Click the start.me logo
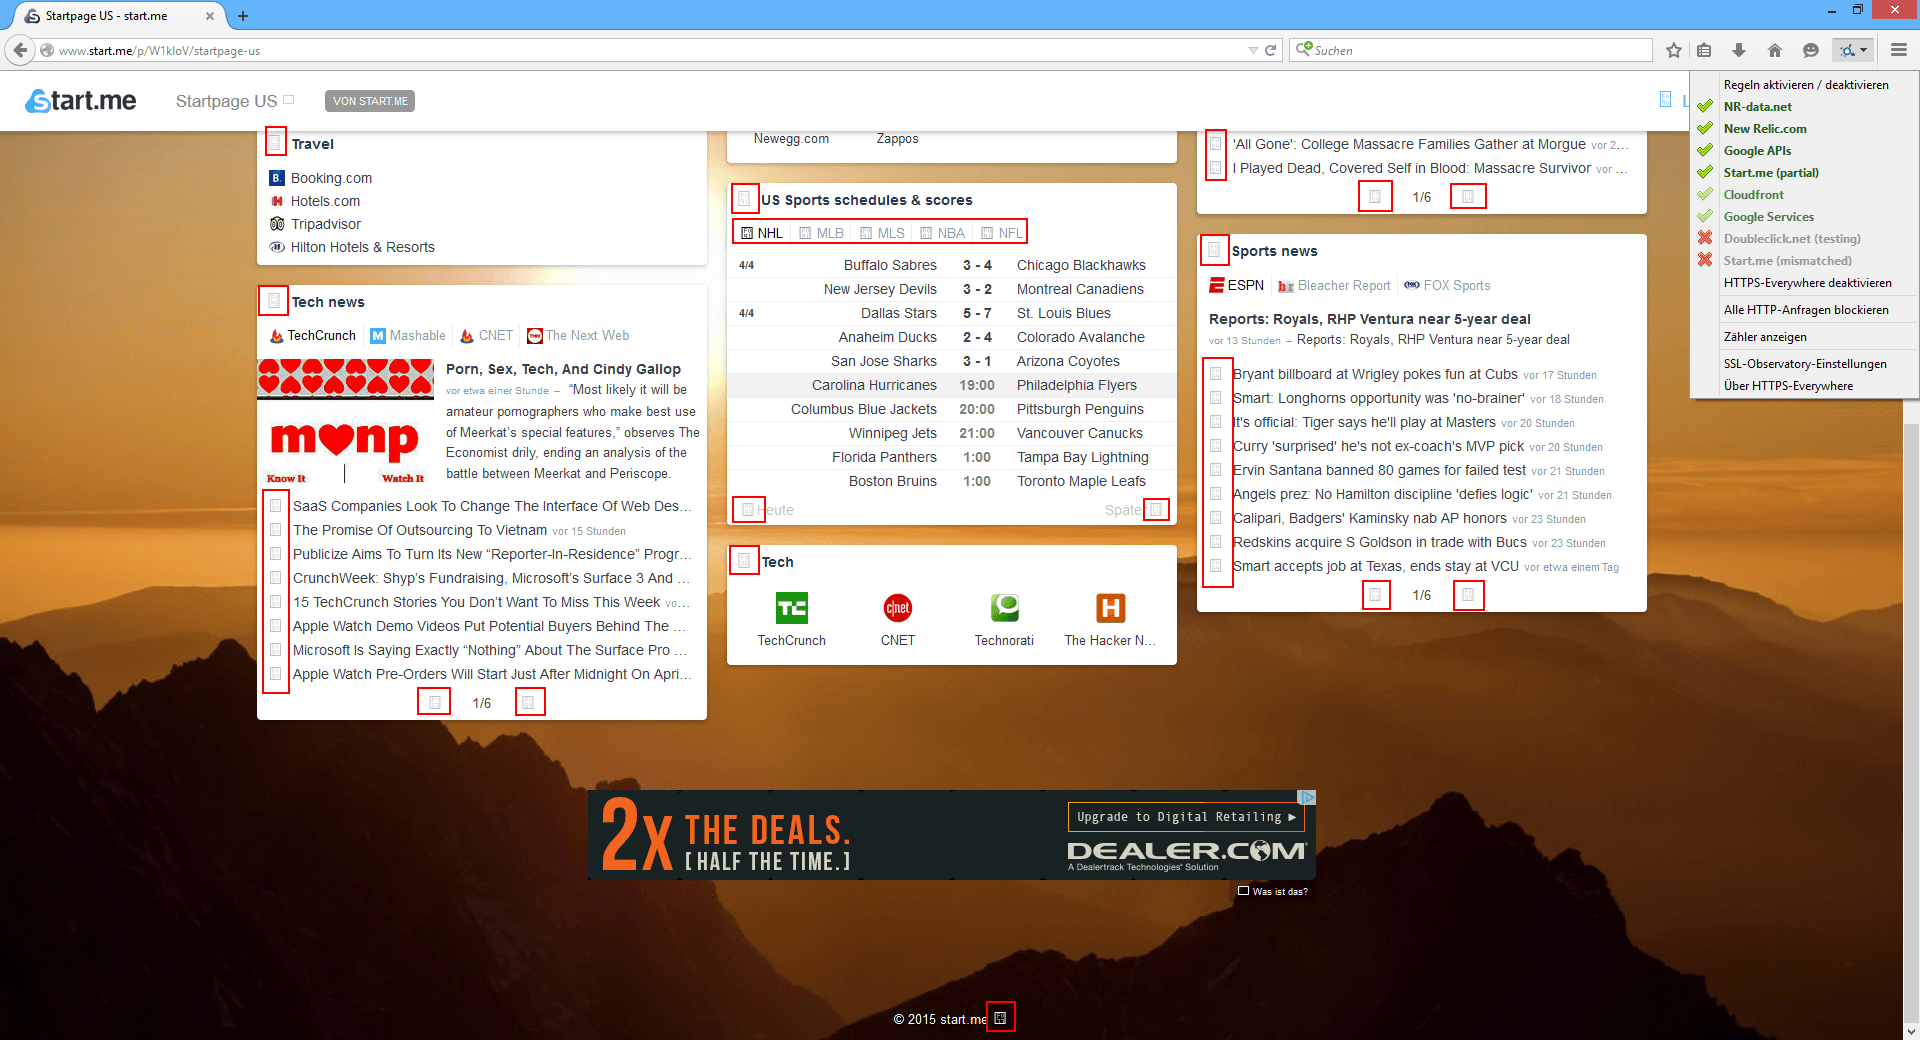1920x1040 pixels. tap(81, 100)
